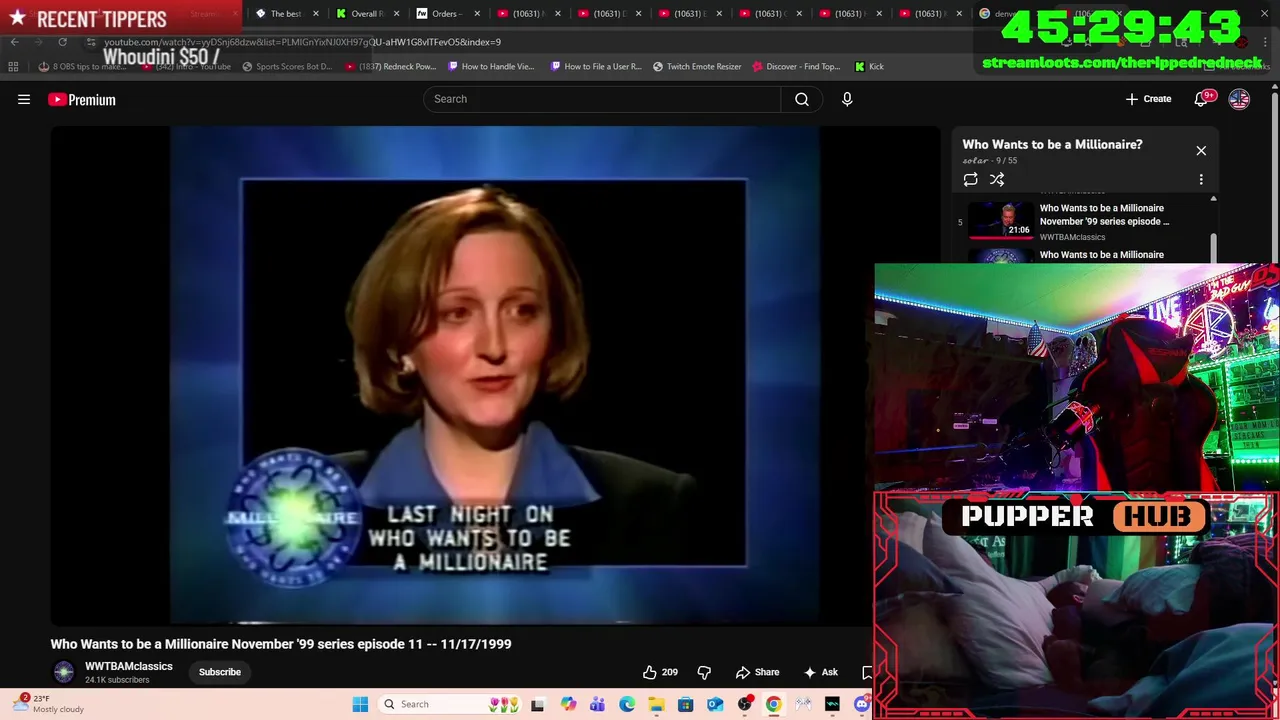Open the 'Discover - Find Top...' bookmark
The height and width of the screenshot is (720, 1280).
point(795,66)
